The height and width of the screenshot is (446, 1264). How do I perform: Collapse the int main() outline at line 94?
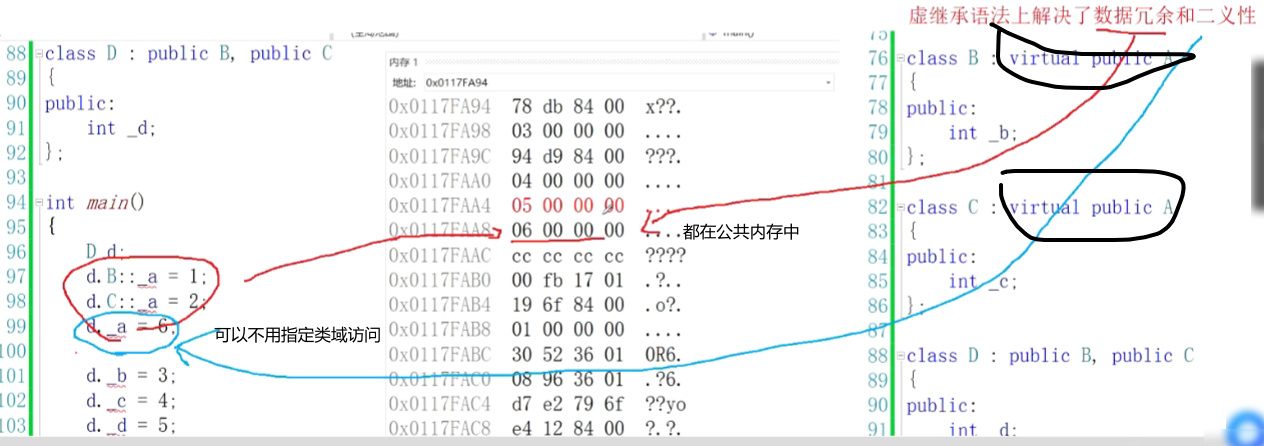40,202
